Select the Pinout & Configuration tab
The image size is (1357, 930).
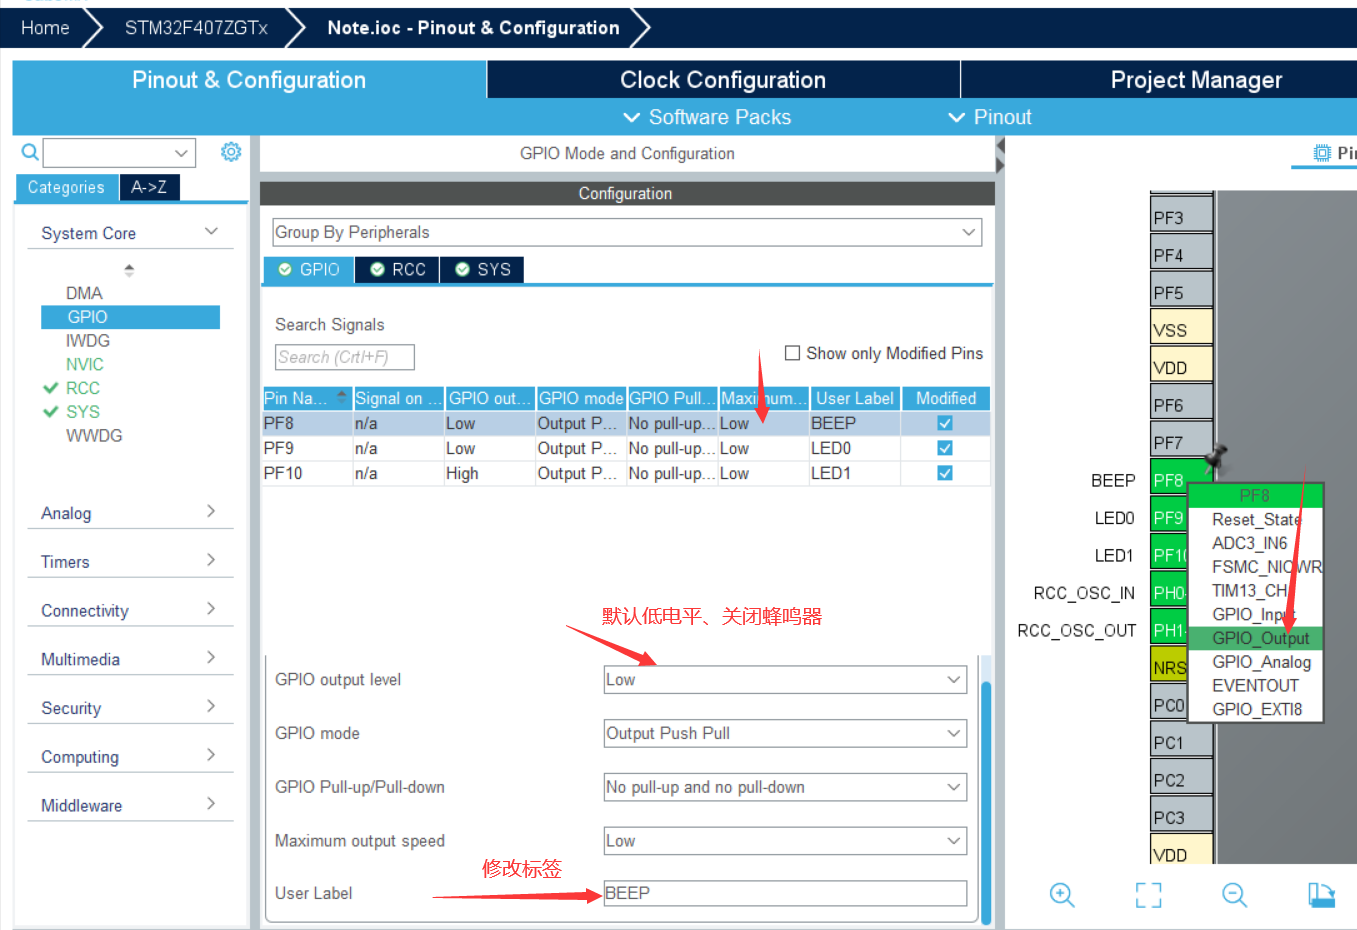click(249, 80)
